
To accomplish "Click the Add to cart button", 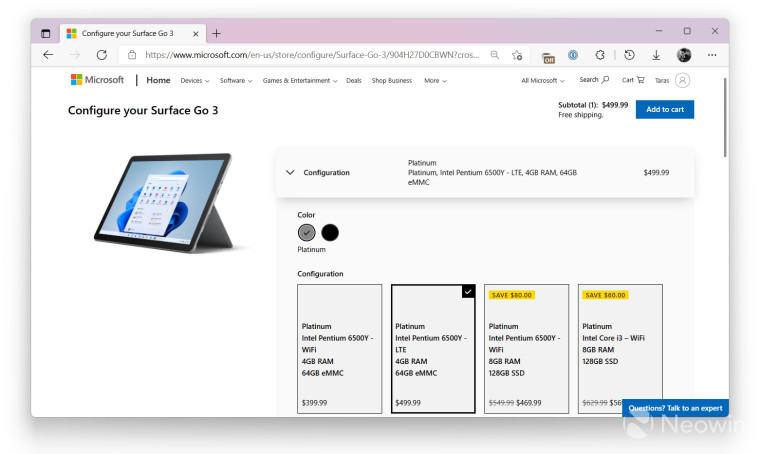I will [665, 110].
